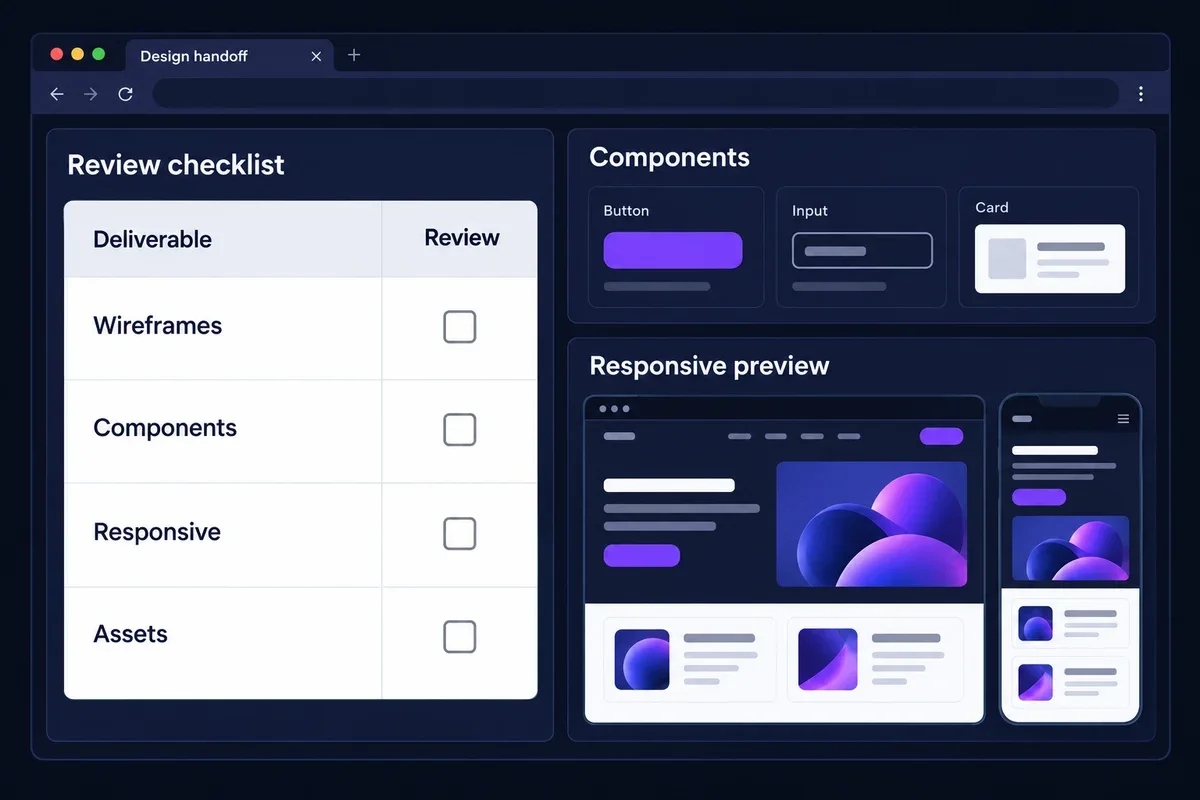The image size is (1200, 800).
Task: Reload the page with the refresh icon
Action: 125,94
